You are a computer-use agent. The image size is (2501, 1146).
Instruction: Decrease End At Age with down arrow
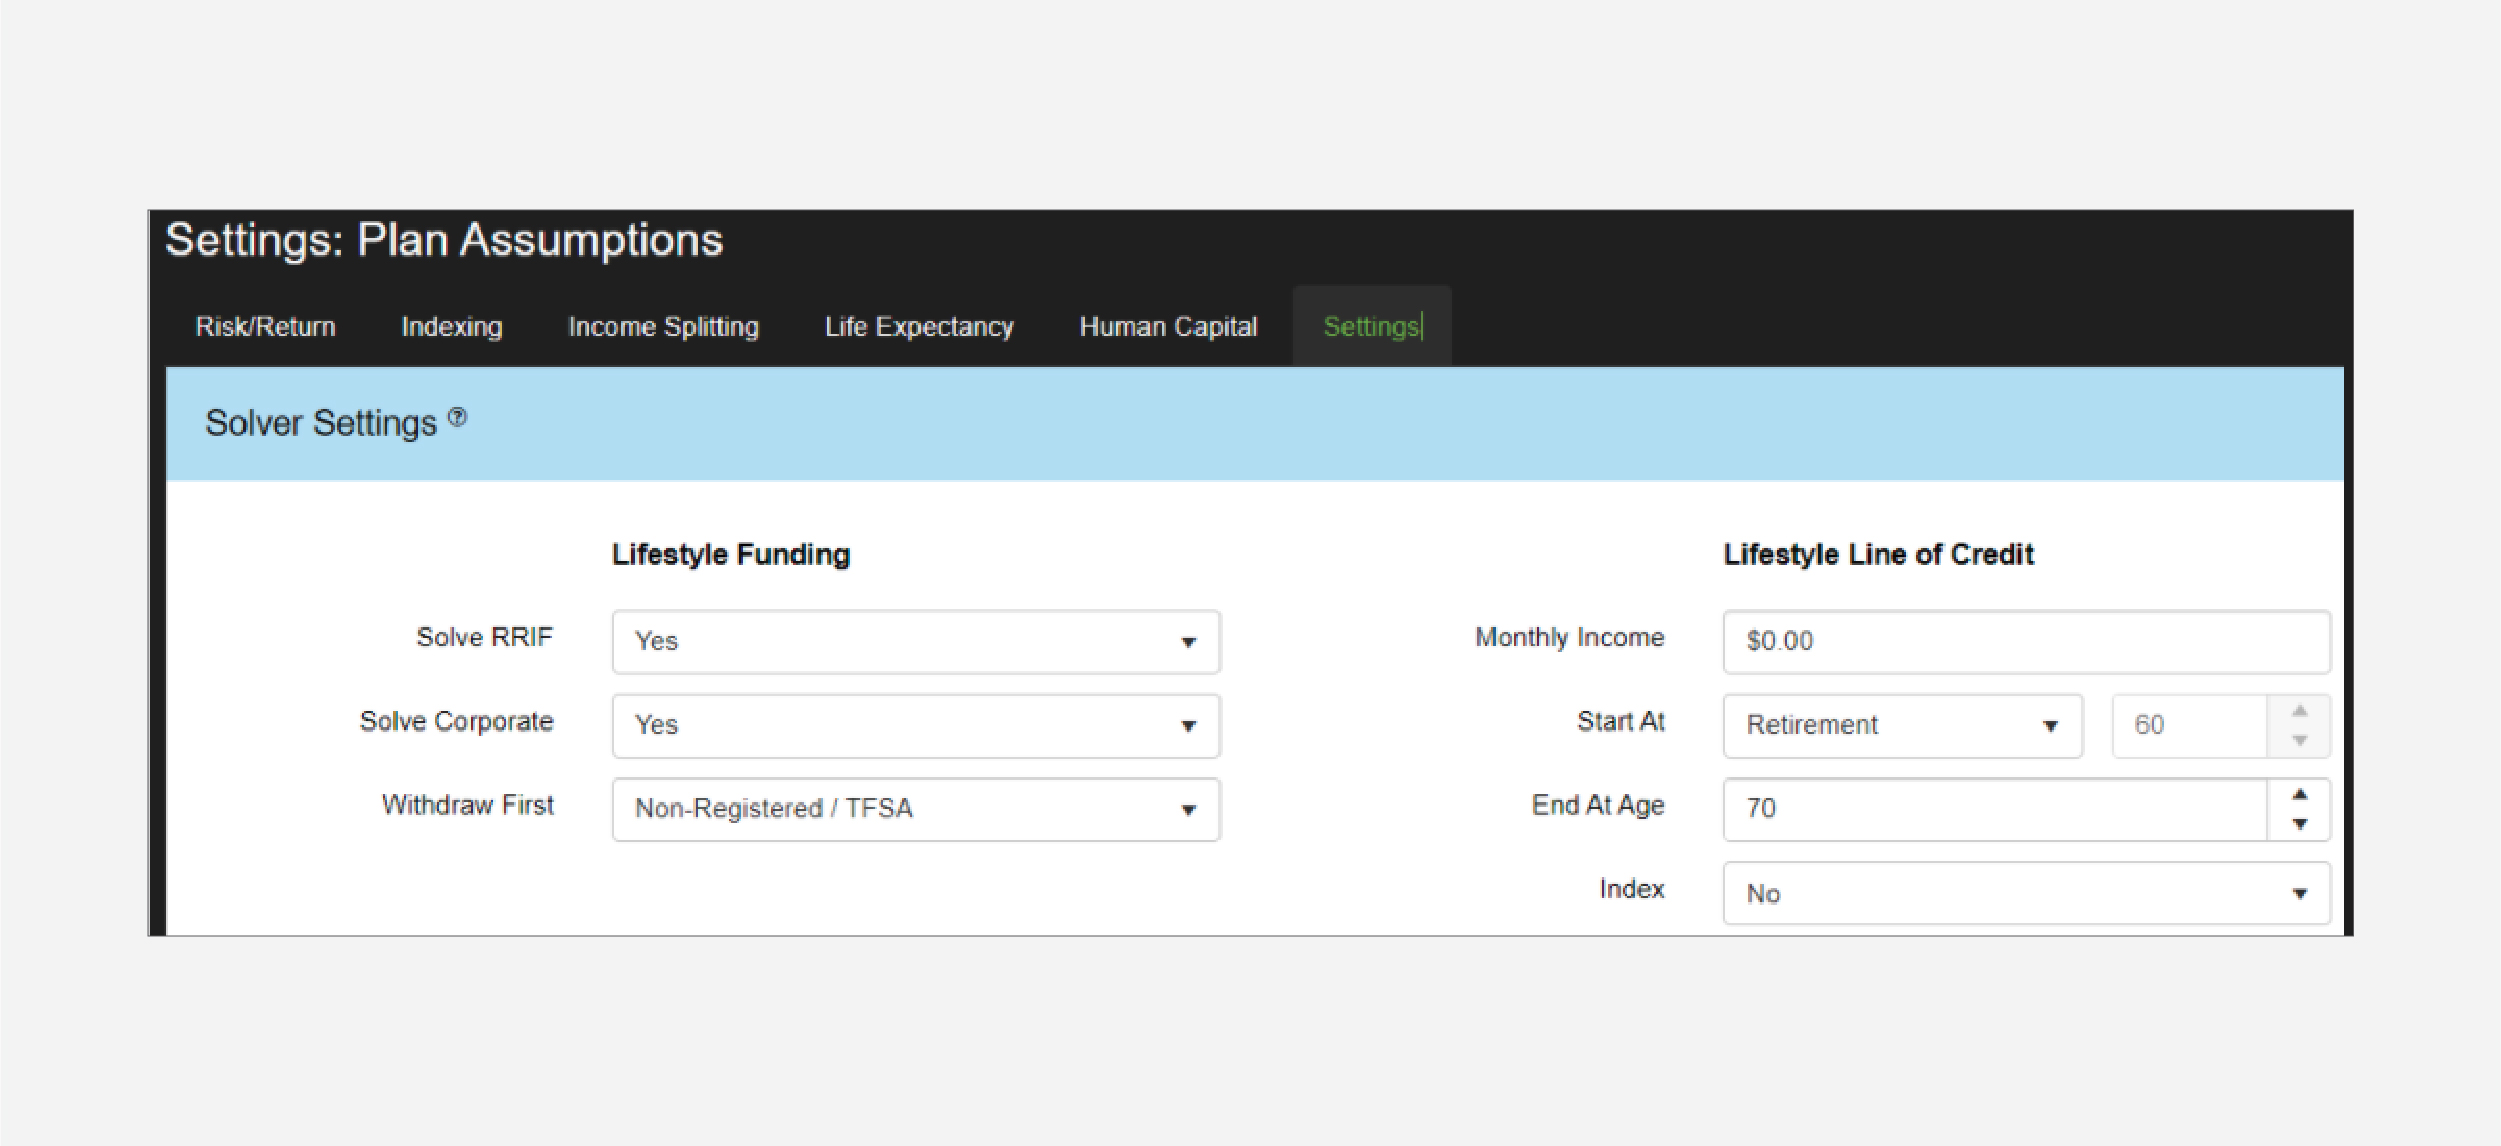2299,824
